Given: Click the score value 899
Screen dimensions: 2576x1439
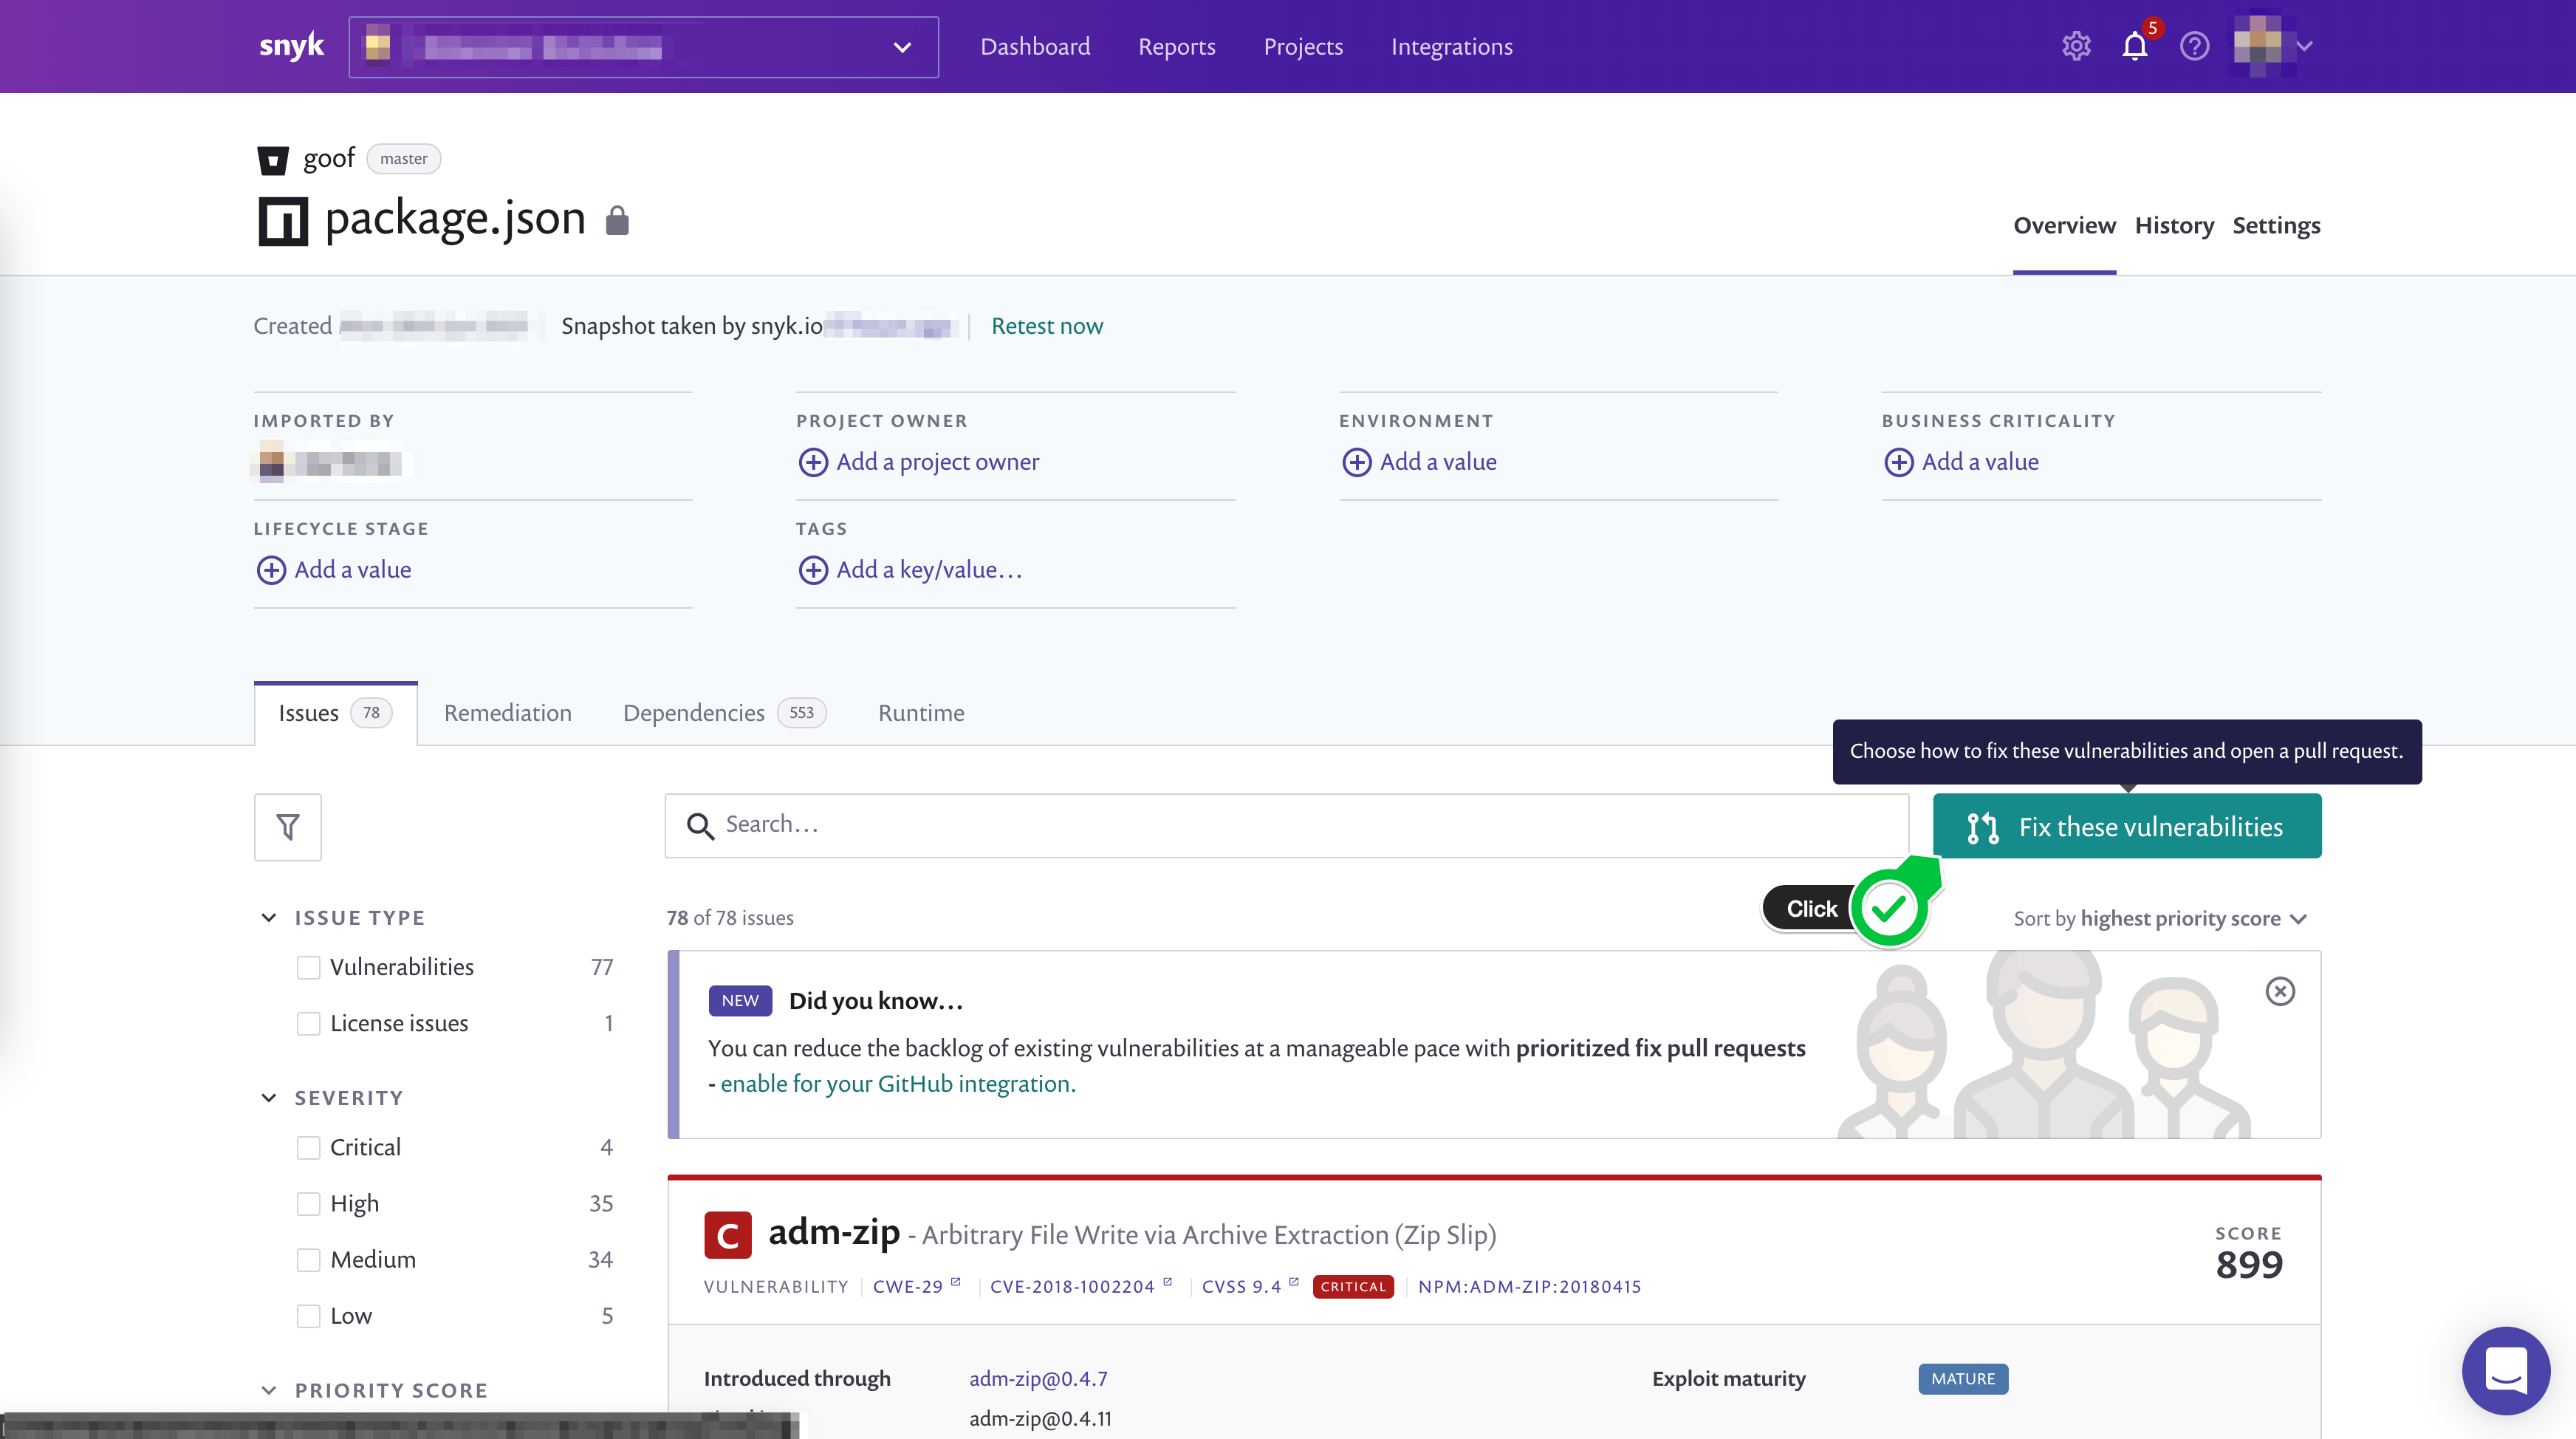Looking at the screenshot, I should [x=2249, y=1265].
